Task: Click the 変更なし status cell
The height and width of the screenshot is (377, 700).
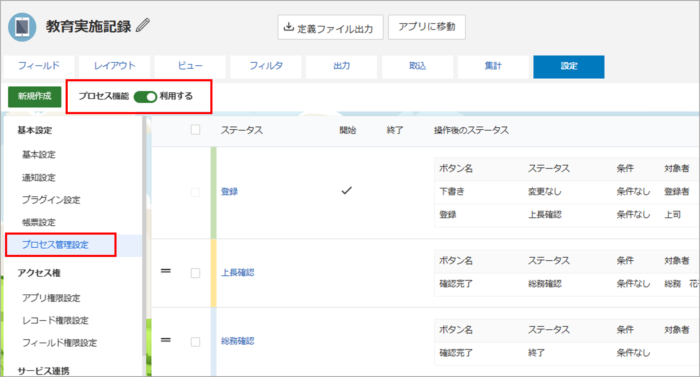Action: coord(545,192)
